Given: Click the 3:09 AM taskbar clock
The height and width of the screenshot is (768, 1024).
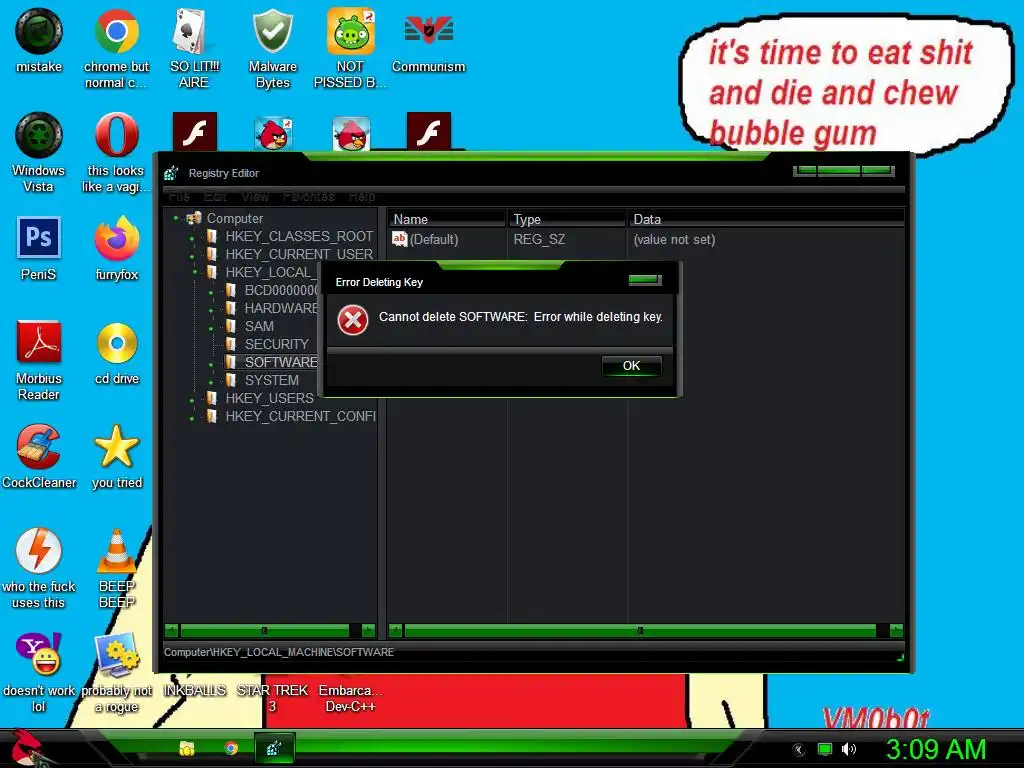Looking at the screenshot, I should 935,749.
